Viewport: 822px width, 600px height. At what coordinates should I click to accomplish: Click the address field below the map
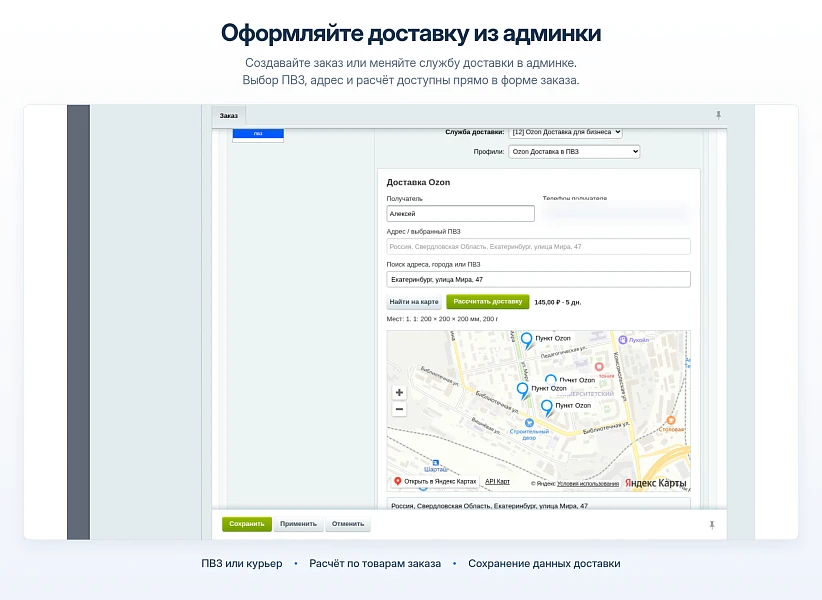click(538, 504)
